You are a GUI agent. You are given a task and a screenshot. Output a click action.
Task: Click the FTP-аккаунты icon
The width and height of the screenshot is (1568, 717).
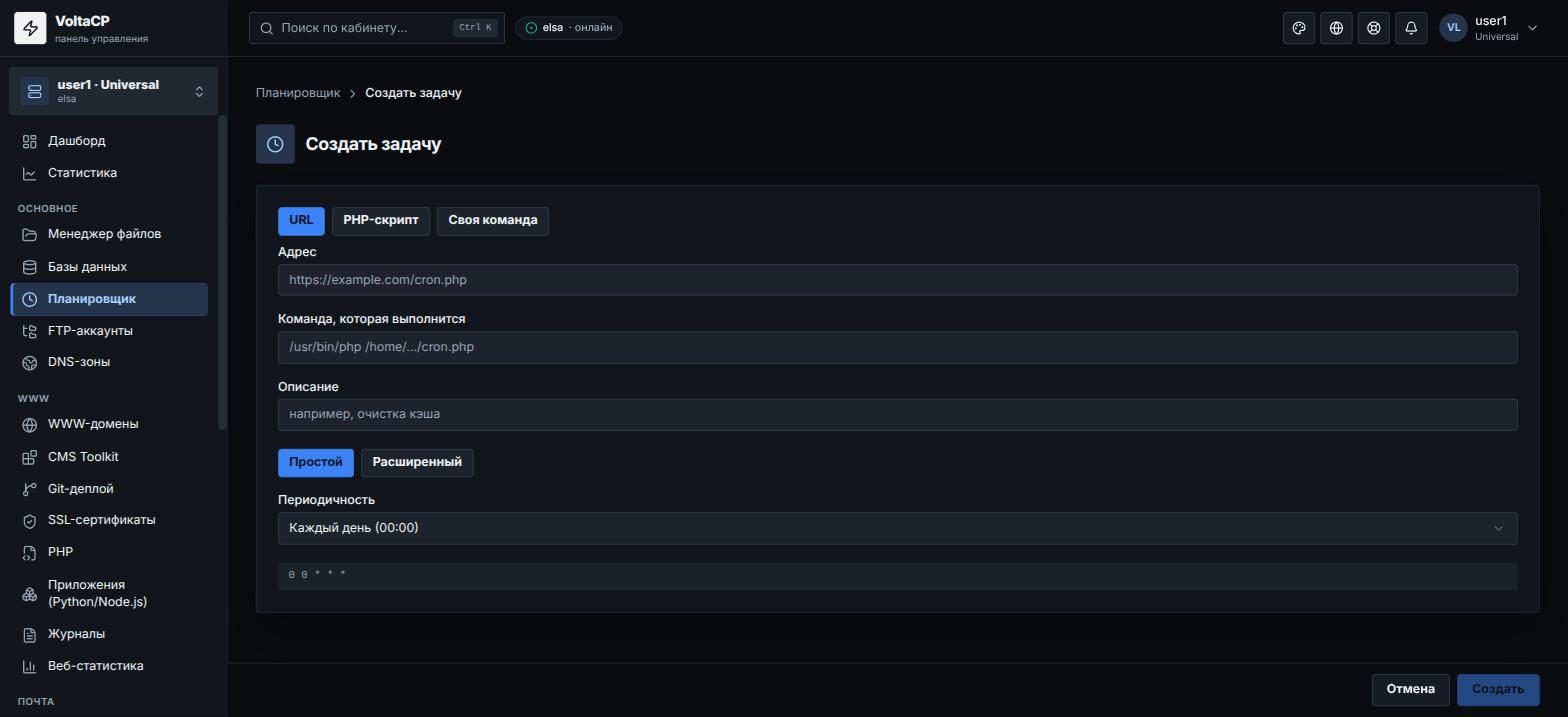coord(30,331)
